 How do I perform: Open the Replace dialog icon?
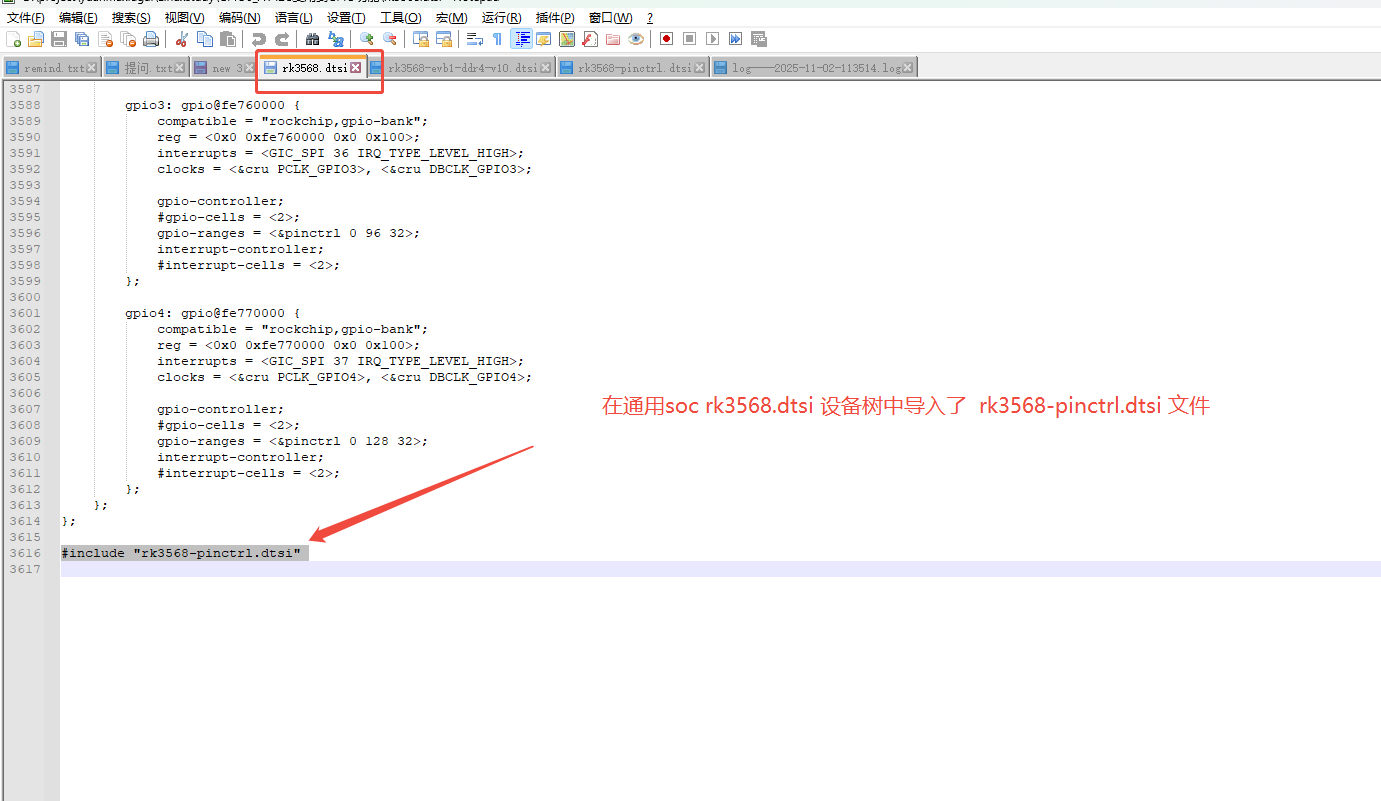(x=336, y=39)
